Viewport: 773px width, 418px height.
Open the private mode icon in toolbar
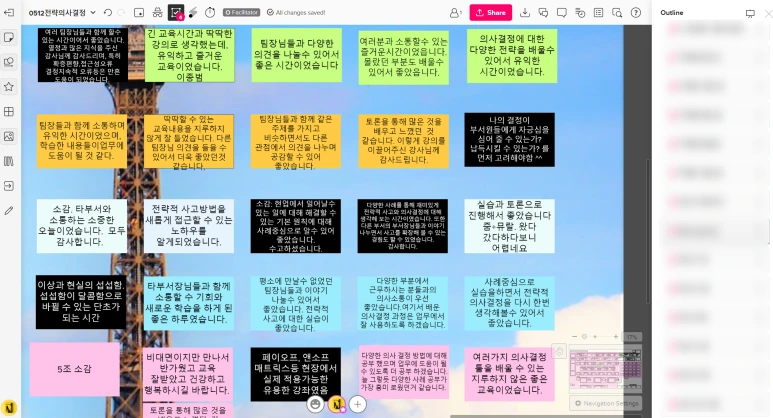157,13
